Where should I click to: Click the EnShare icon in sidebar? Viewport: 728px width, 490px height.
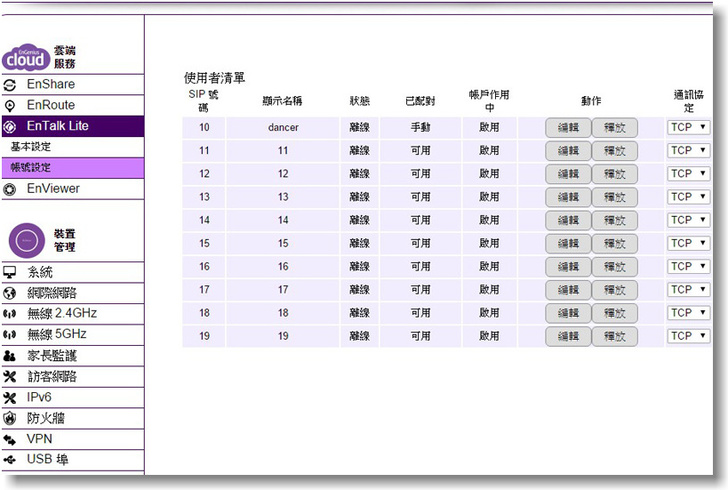[x=10, y=85]
